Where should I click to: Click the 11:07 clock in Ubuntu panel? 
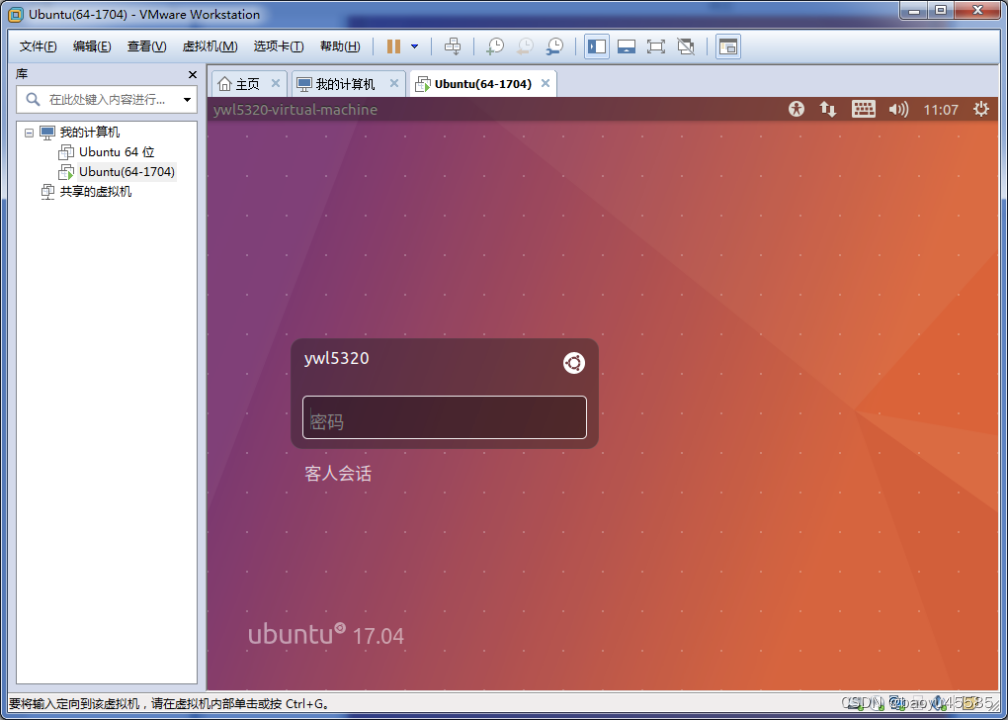pyautogui.click(x=940, y=110)
